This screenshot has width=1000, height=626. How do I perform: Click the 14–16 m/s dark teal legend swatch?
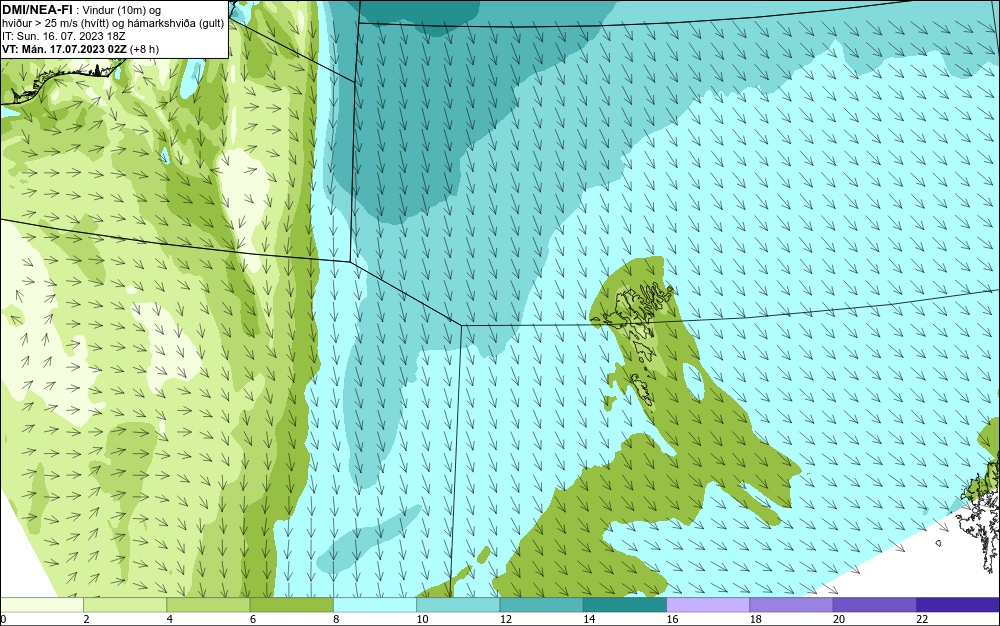[625, 604]
